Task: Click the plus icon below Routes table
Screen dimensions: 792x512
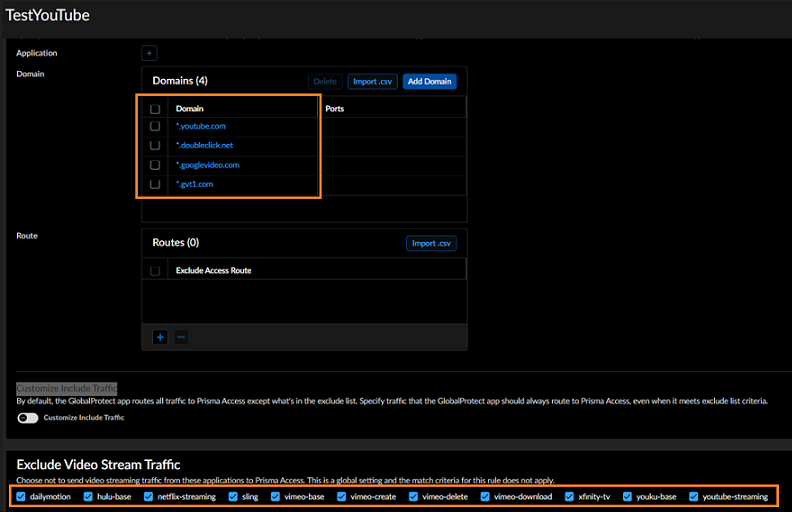Action: (x=160, y=337)
